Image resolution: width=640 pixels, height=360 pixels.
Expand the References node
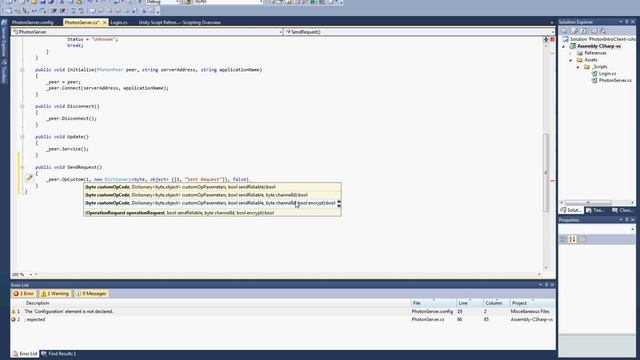571,53
